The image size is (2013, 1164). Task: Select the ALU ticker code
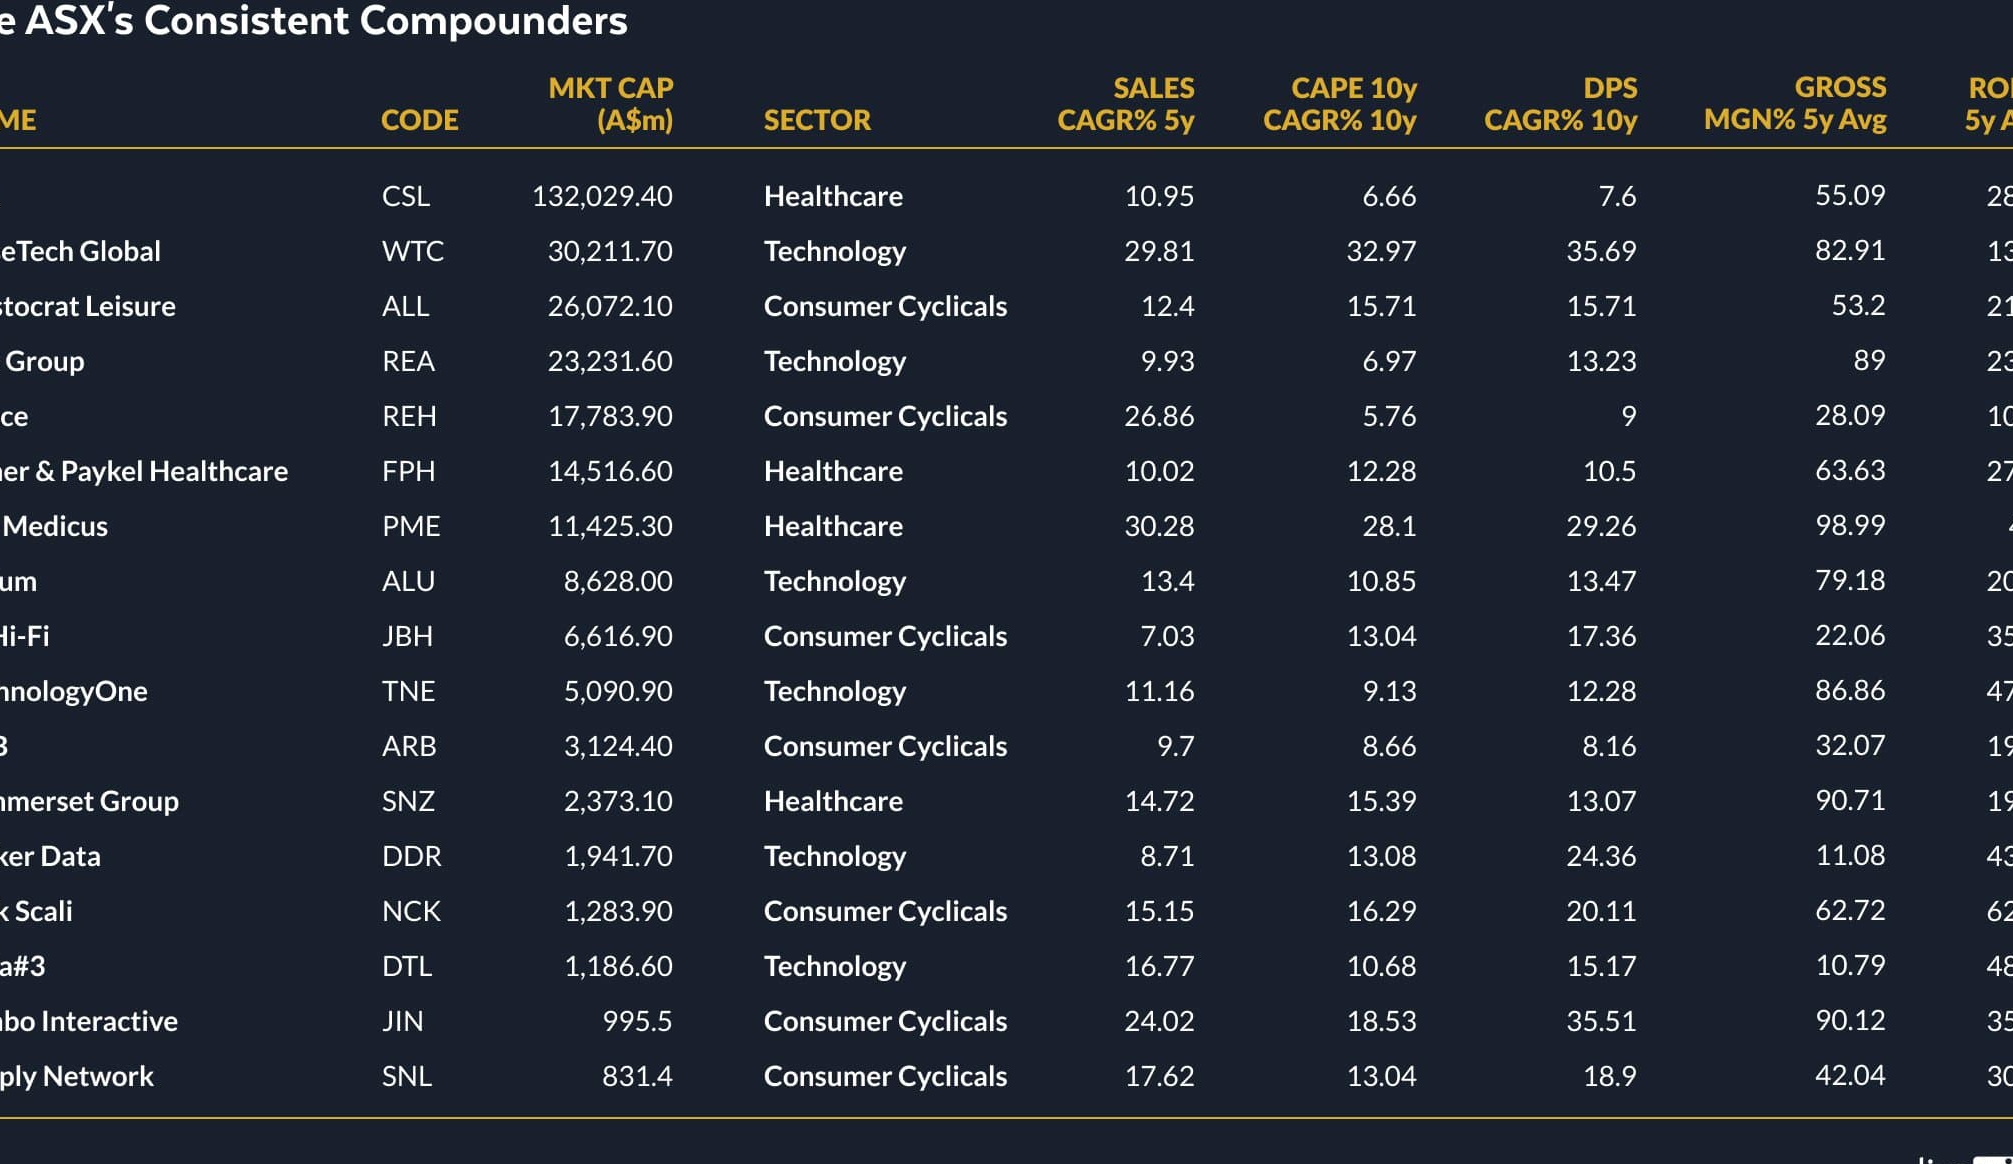408,581
